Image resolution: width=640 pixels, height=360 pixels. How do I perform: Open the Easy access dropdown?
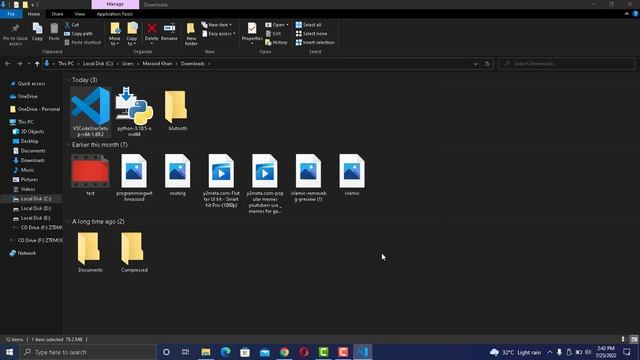[219, 33]
